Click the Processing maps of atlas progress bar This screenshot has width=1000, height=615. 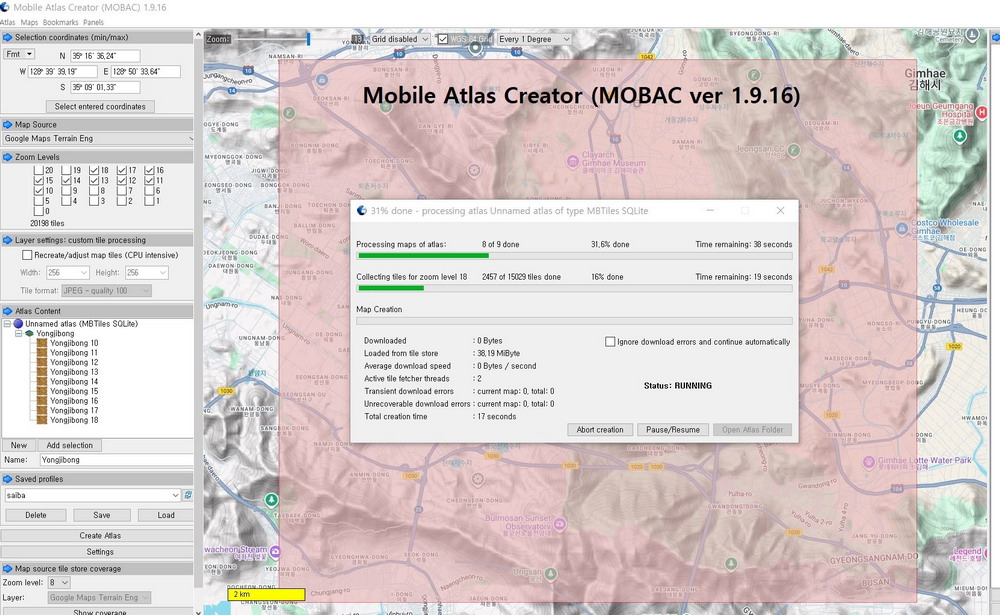click(575, 256)
